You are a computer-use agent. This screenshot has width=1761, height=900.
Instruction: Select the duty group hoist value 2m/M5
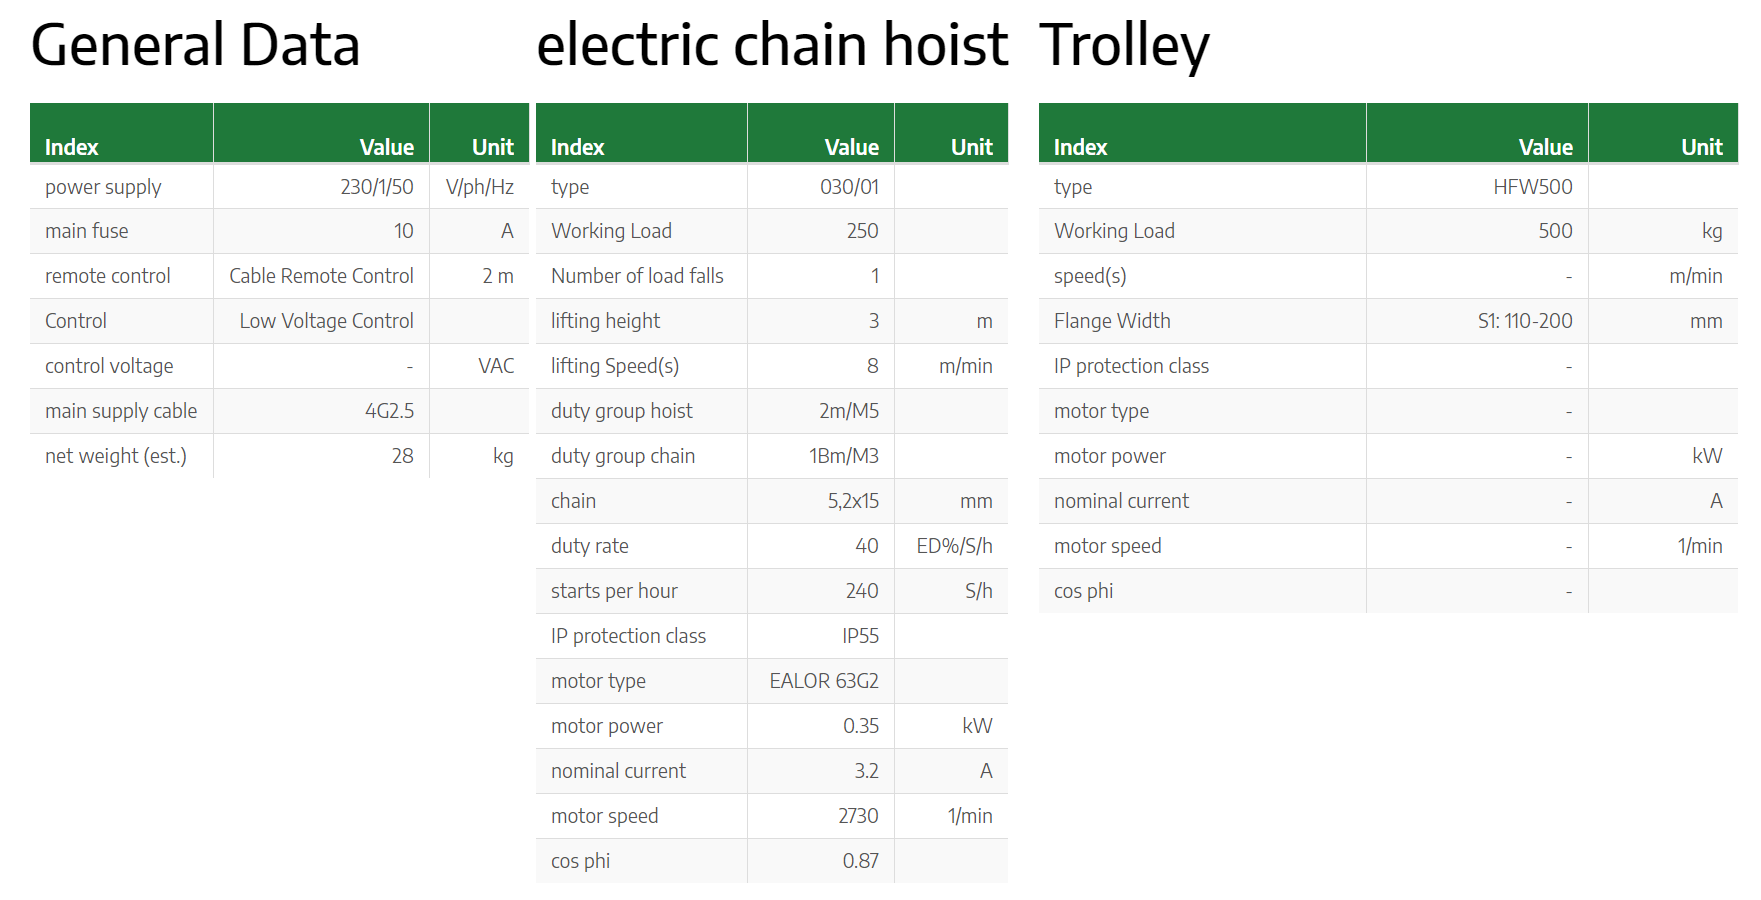848,411
